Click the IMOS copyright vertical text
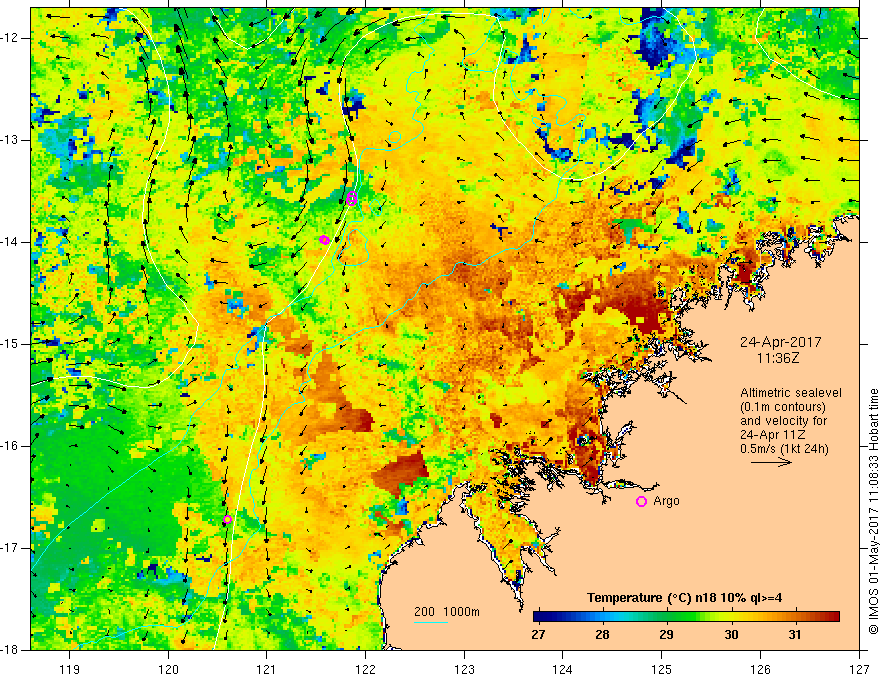This screenshot has height=680, width=880. tap(873, 512)
